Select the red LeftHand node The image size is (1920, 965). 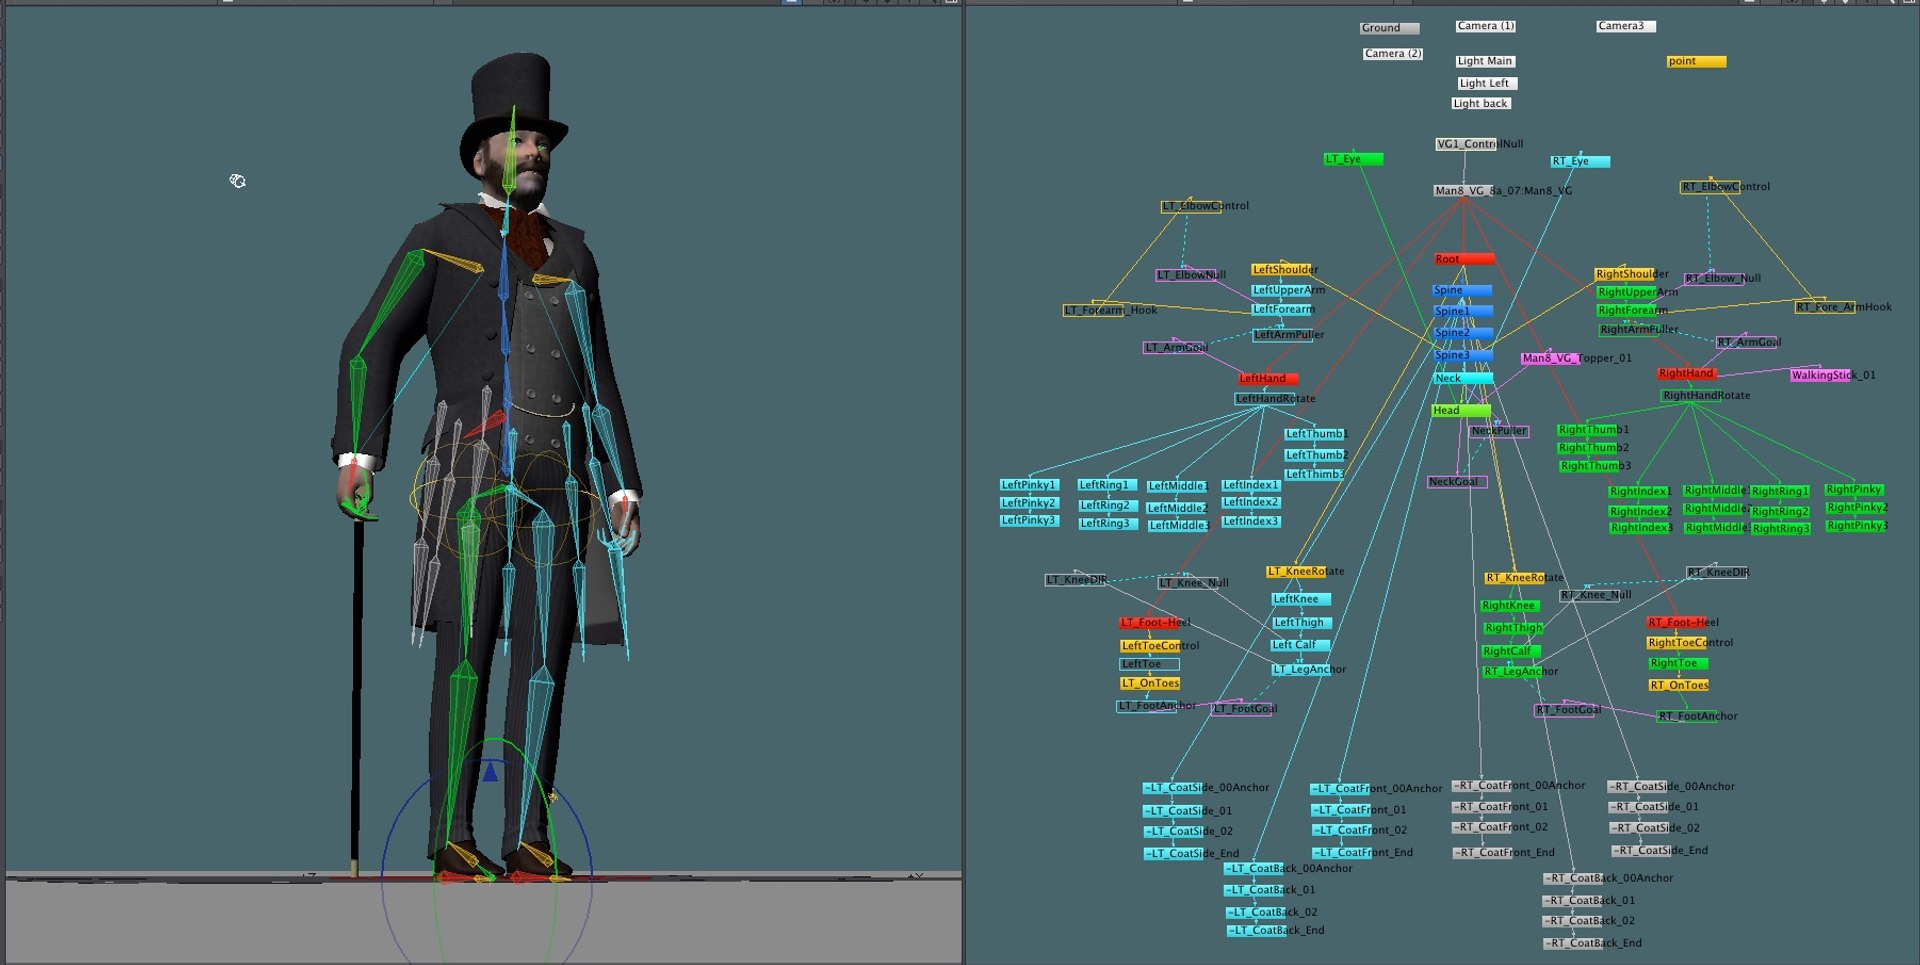(1268, 379)
